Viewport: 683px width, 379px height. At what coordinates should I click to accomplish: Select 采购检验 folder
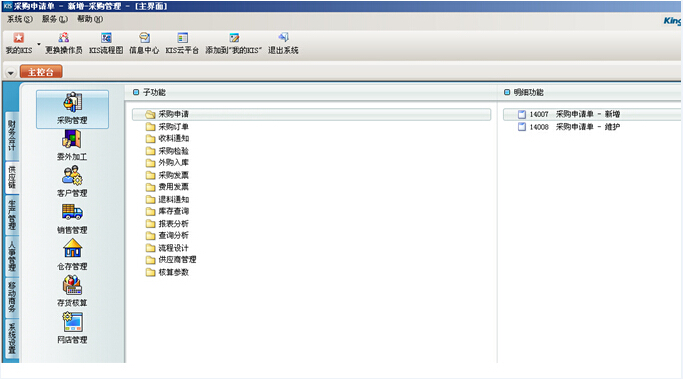tap(168, 151)
